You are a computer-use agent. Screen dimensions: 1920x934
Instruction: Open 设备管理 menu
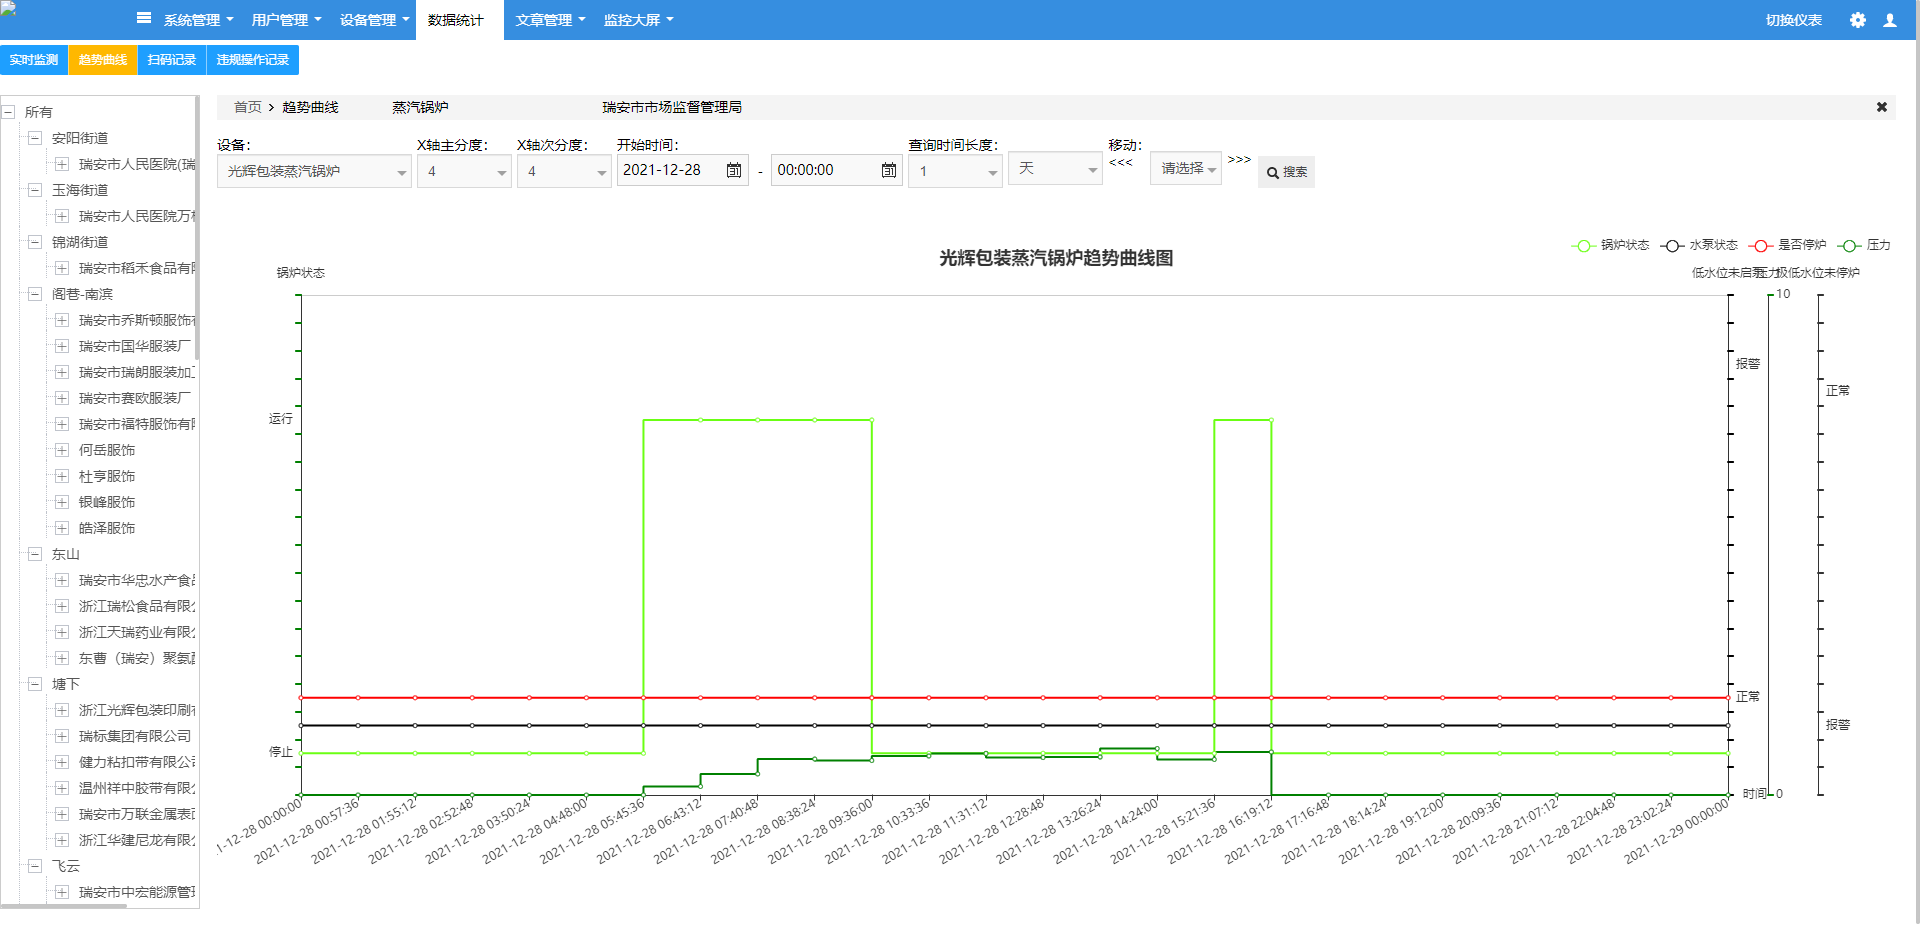(x=374, y=20)
